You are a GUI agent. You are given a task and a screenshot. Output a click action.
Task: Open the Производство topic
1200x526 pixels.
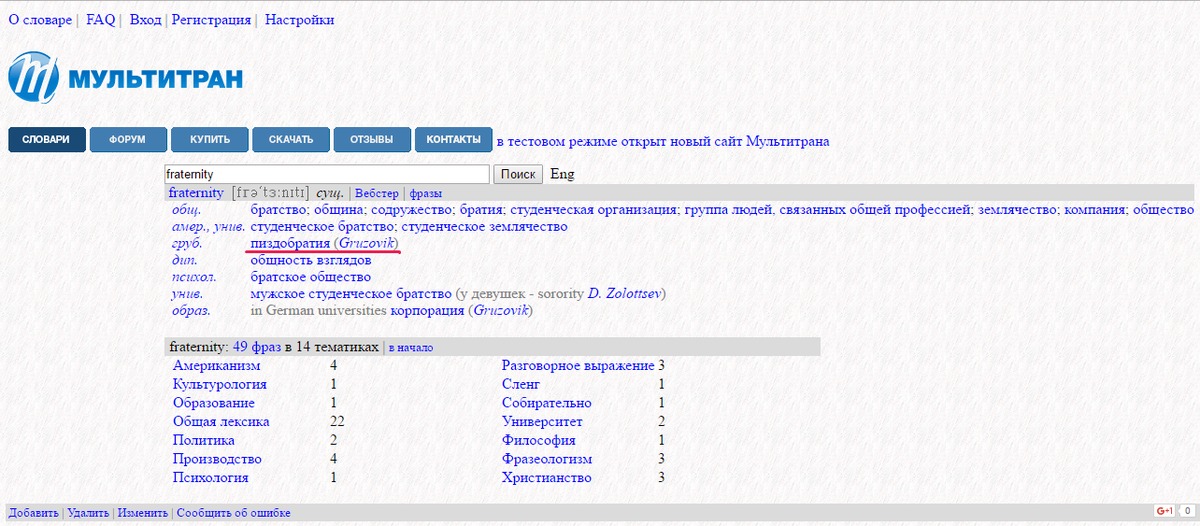tap(217, 459)
